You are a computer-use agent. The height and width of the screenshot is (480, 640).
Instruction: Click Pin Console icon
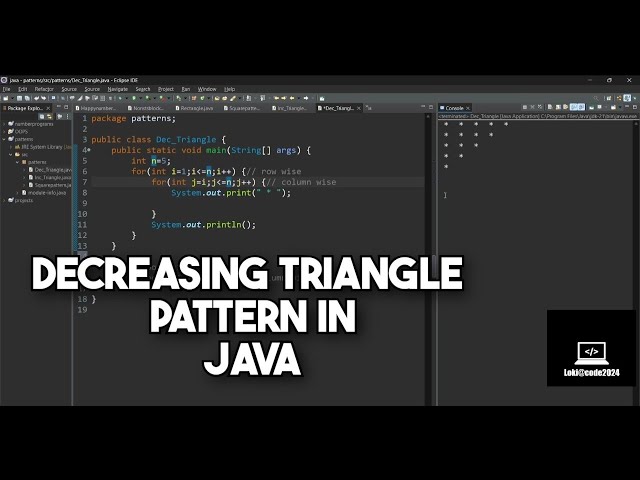[591, 107]
